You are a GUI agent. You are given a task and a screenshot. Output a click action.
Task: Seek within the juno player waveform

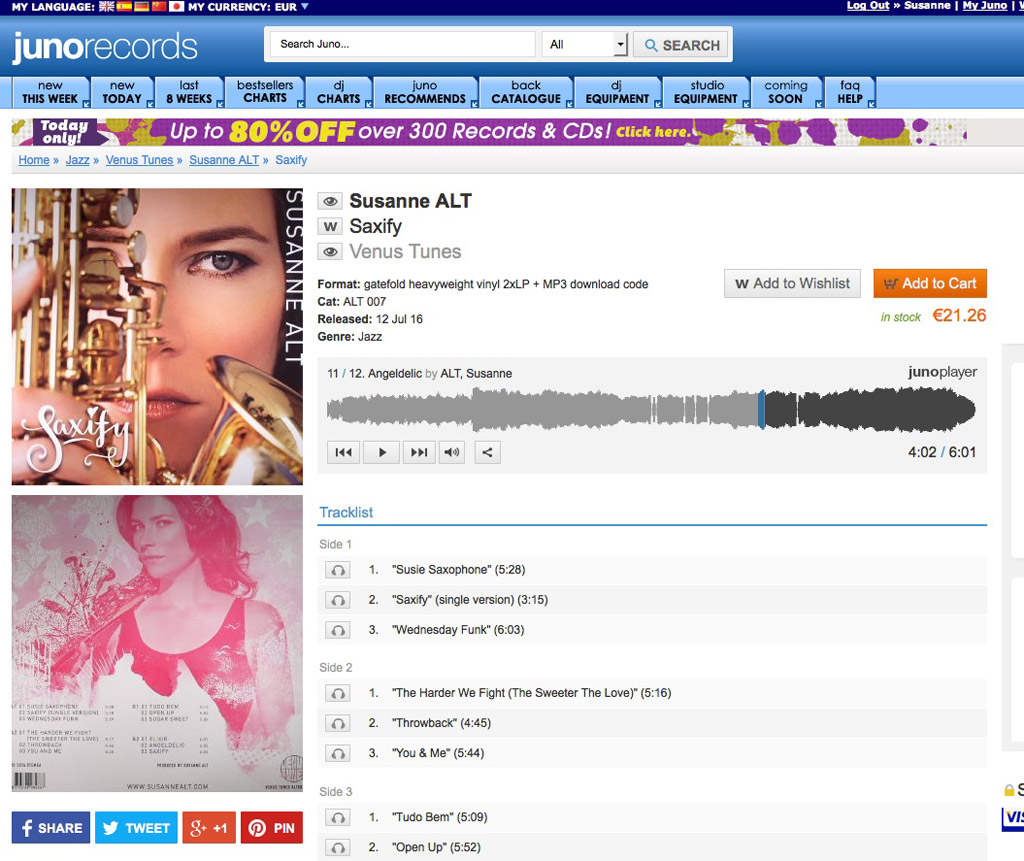click(651, 410)
